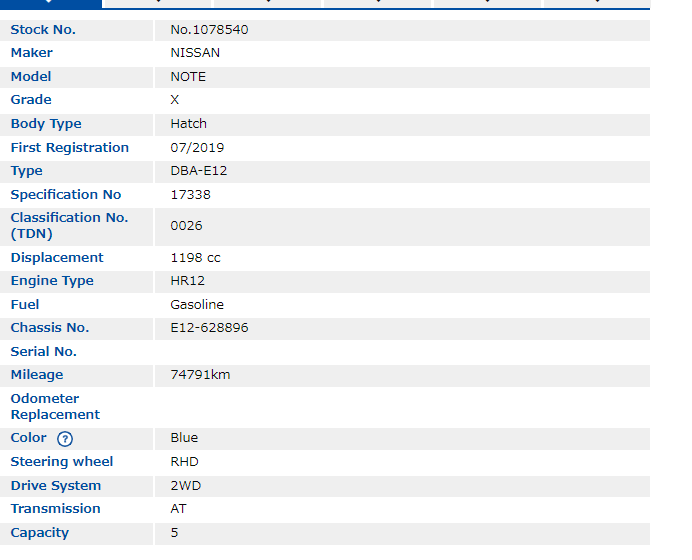Select the 1198 cc displacement value
Viewport: 692px width, 560px height.
point(195,258)
